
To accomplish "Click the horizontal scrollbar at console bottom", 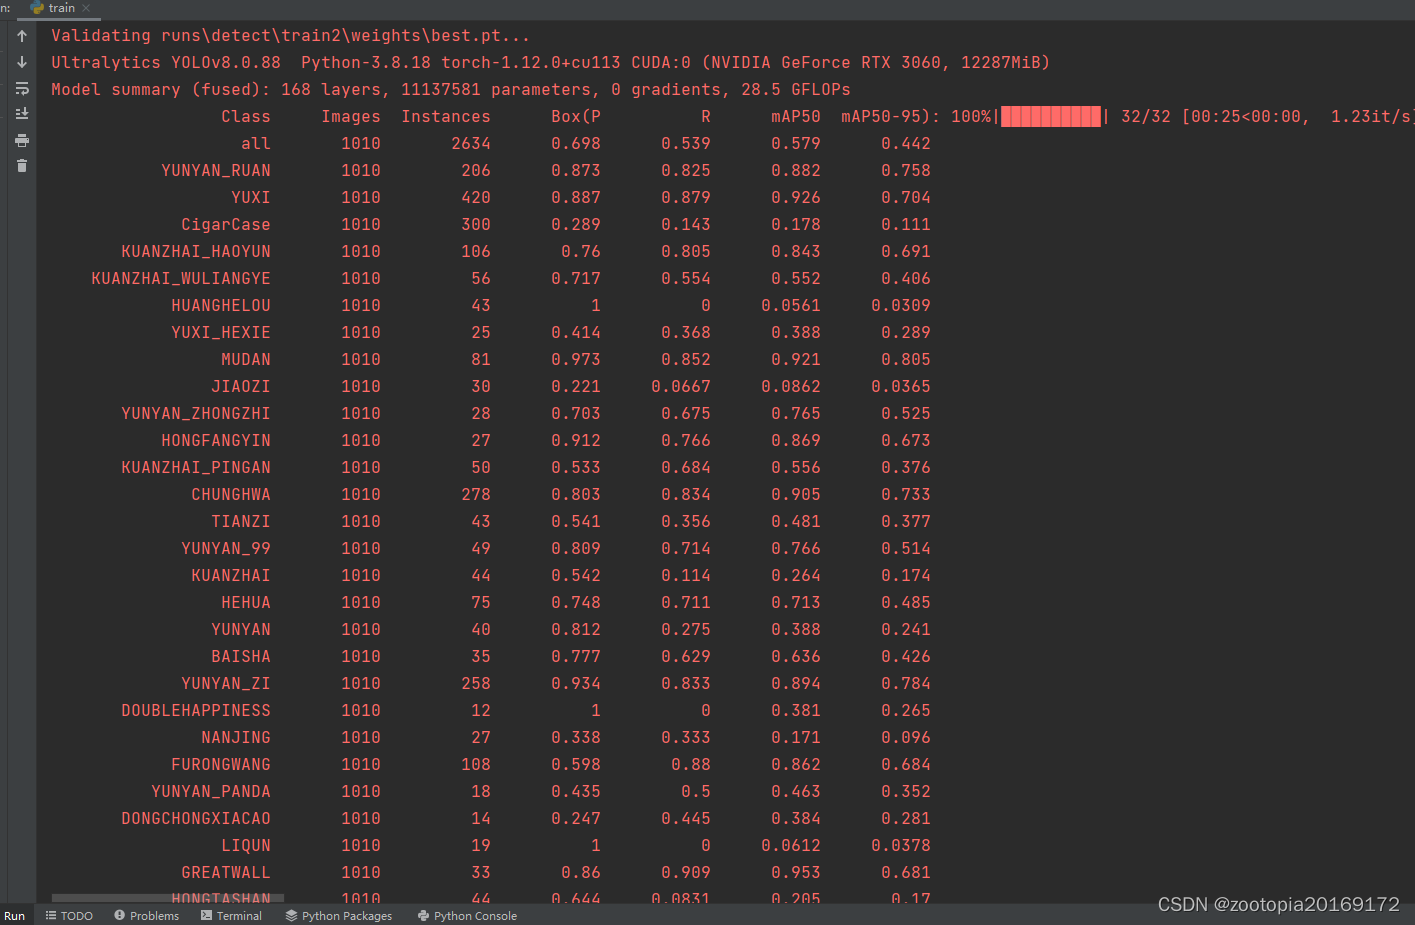I will 168,898.
